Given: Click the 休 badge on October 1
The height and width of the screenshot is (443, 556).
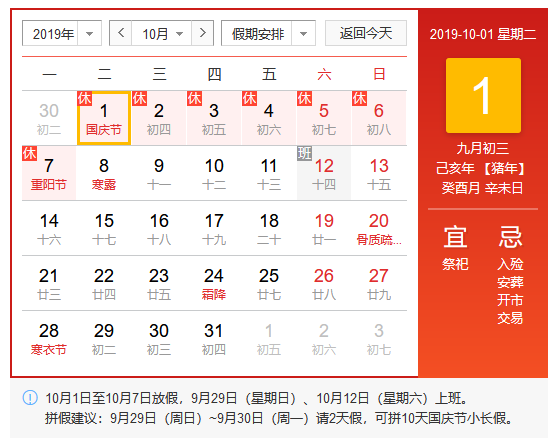Looking at the screenshot, I should (84, 98).
